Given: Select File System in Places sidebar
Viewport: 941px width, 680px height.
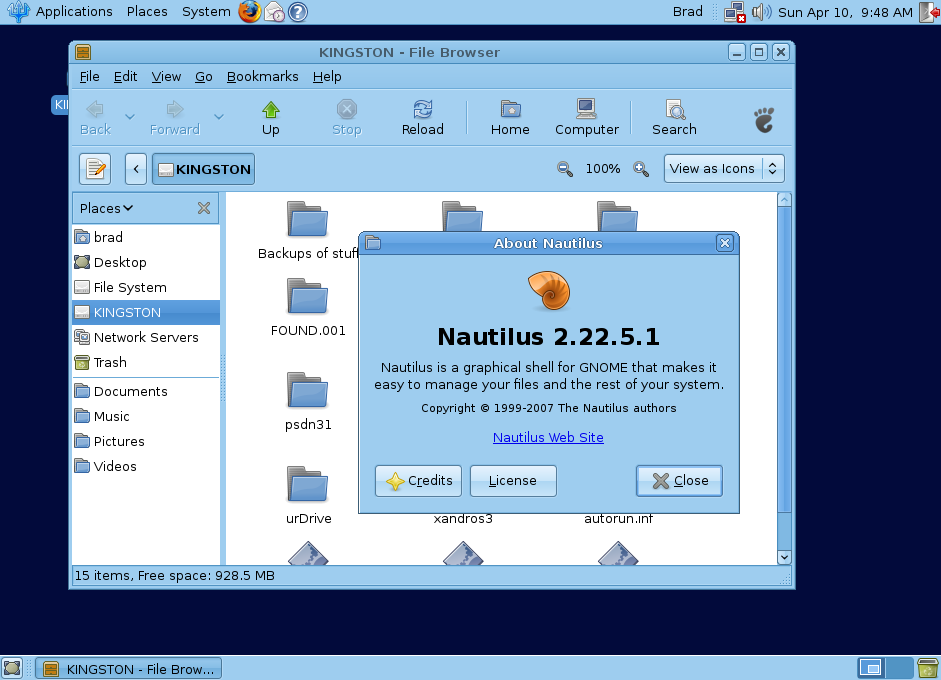Looking at the screenshot, I should (x=146, y=287).
